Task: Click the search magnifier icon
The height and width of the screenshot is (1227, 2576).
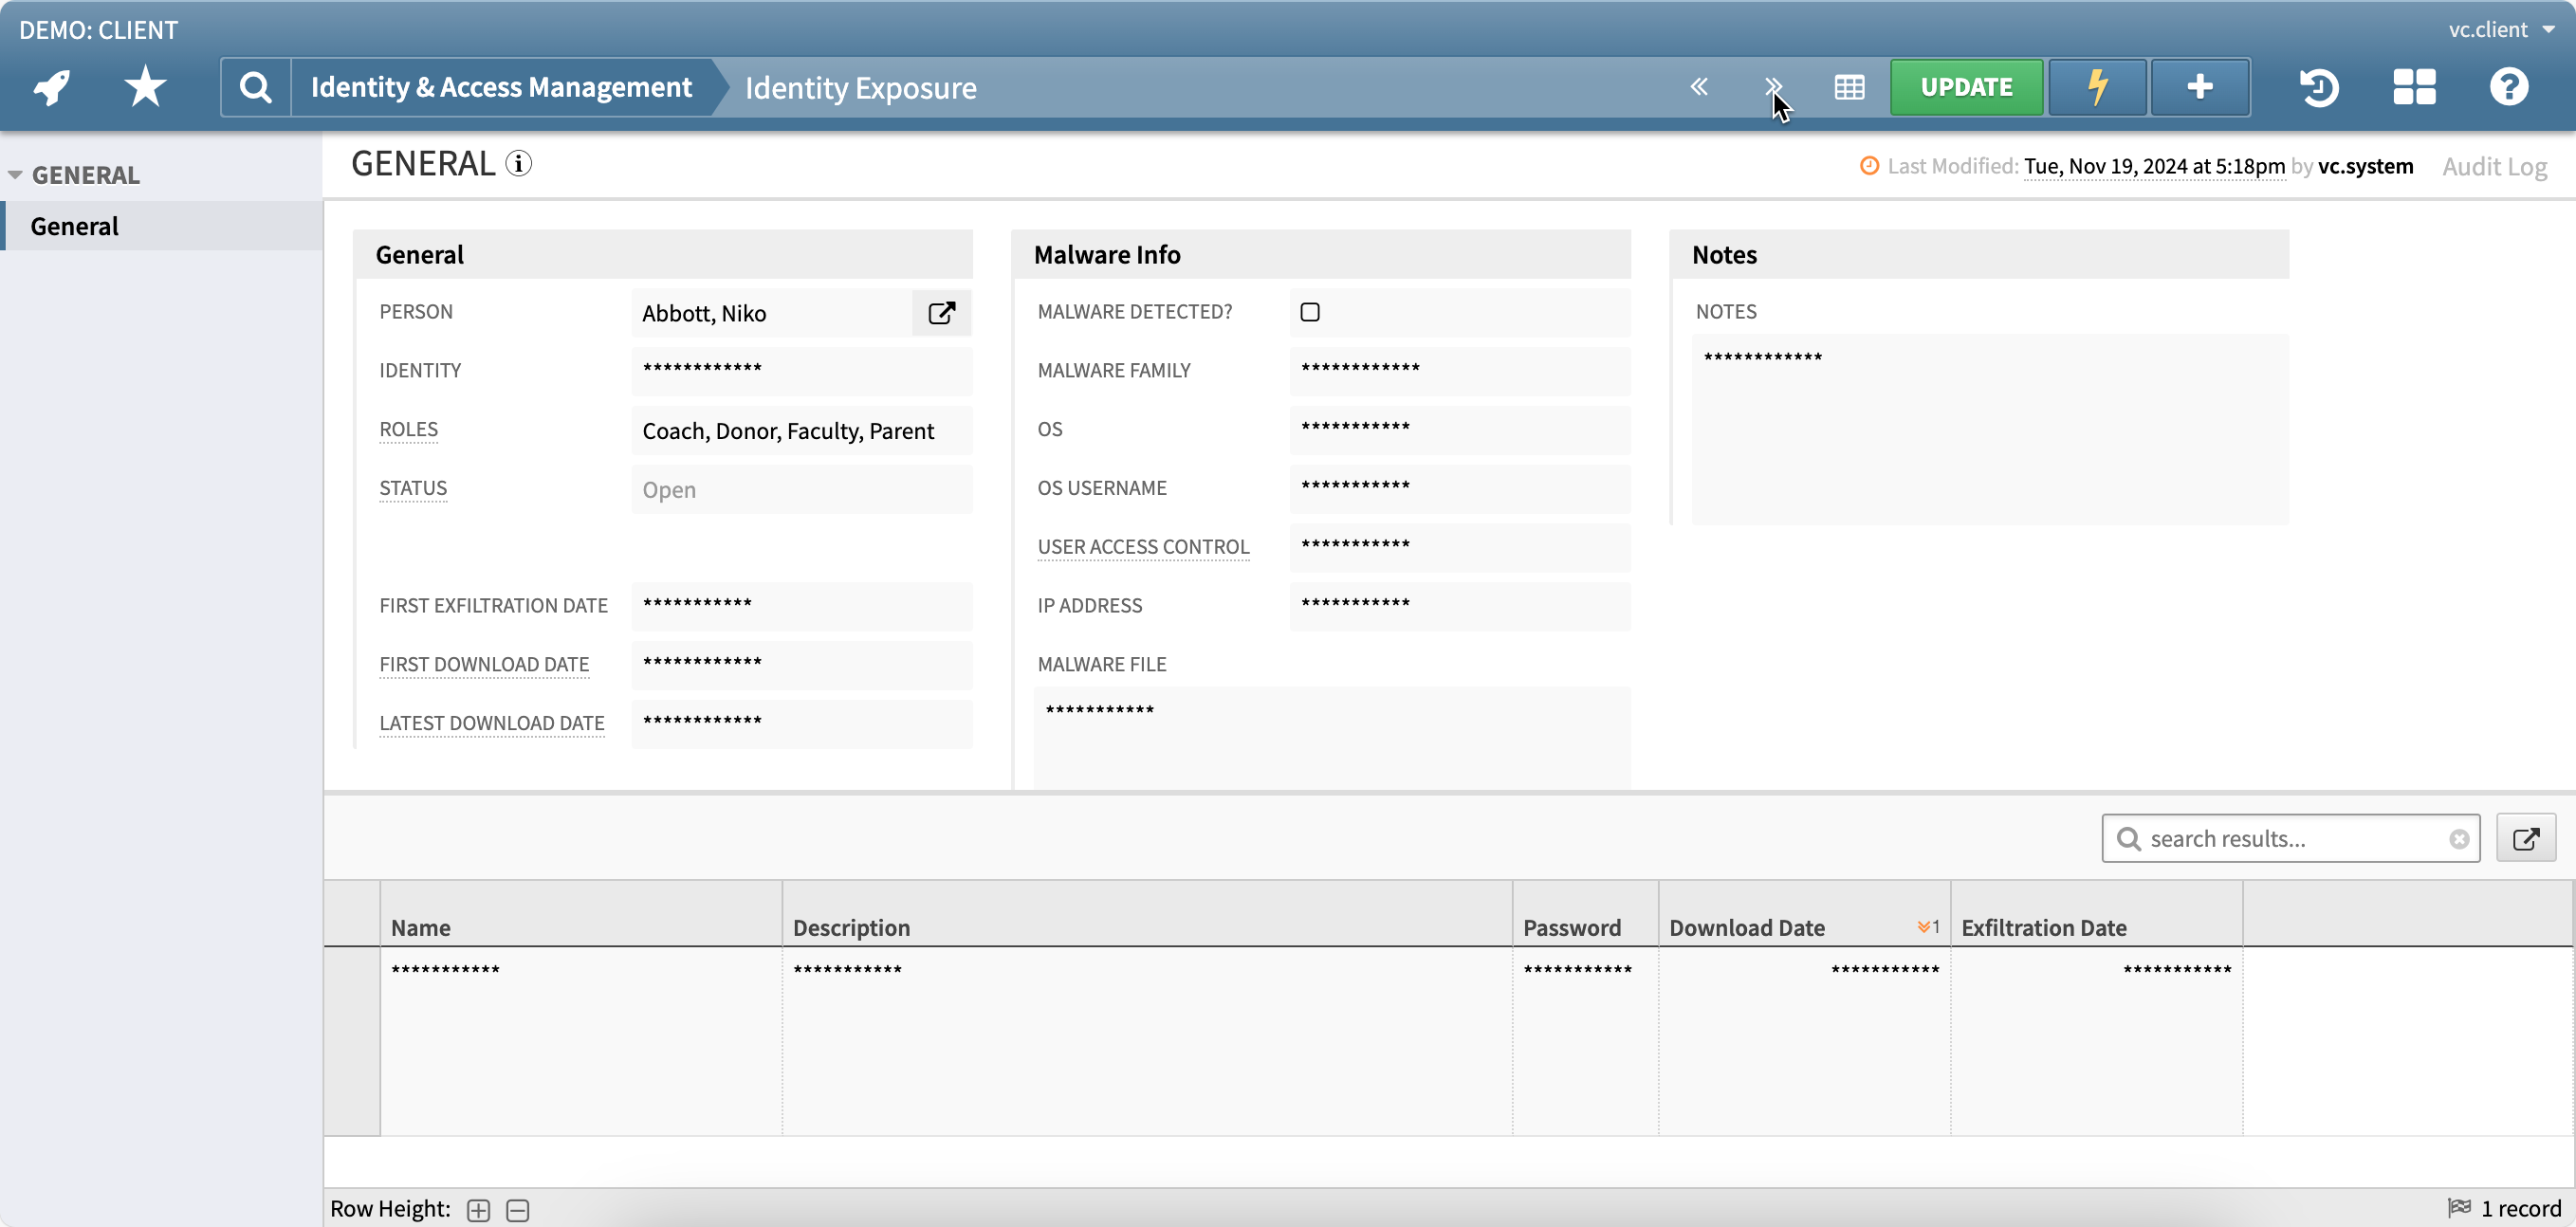Action: 256,87
